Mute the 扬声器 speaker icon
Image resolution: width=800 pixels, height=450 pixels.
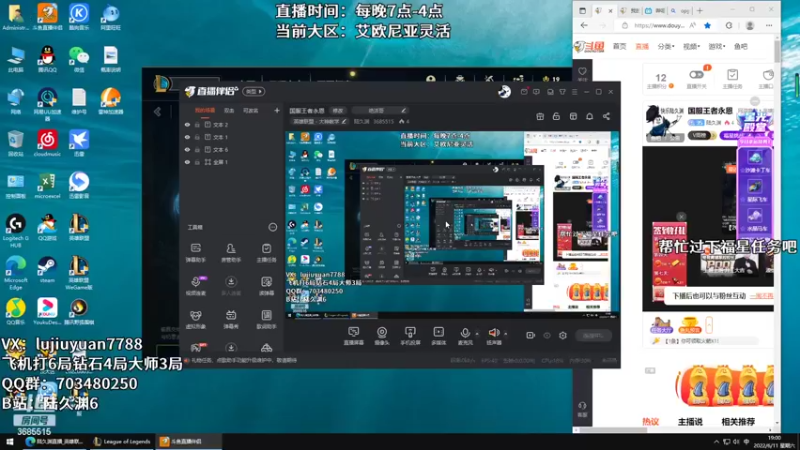[494, 333]
